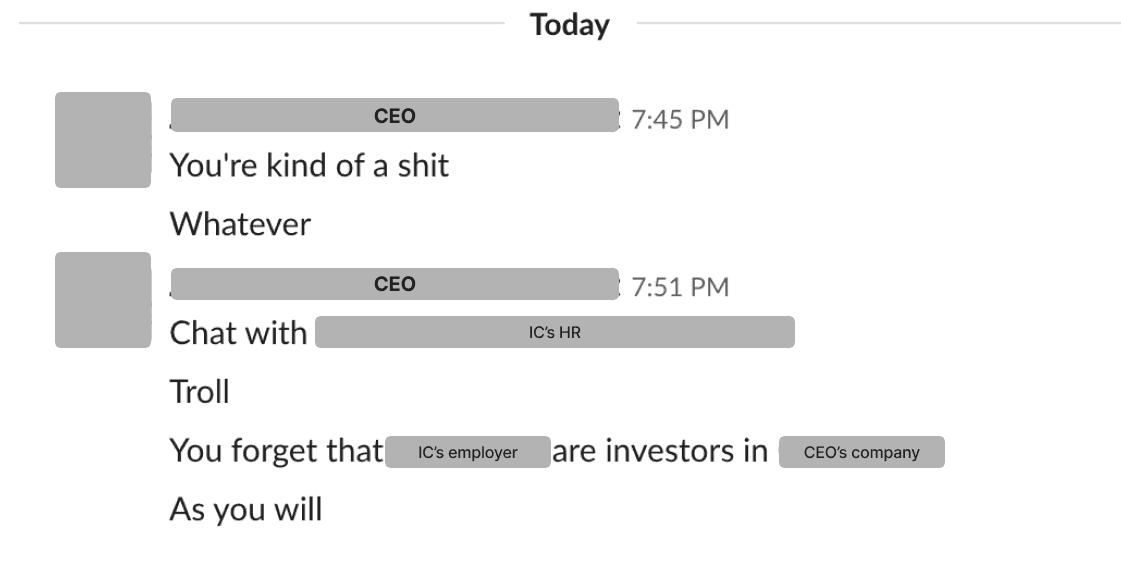The width and height of the screenshot is (1121, 588).
Task: Click the divider line right of Today
Action: (880, 24)
